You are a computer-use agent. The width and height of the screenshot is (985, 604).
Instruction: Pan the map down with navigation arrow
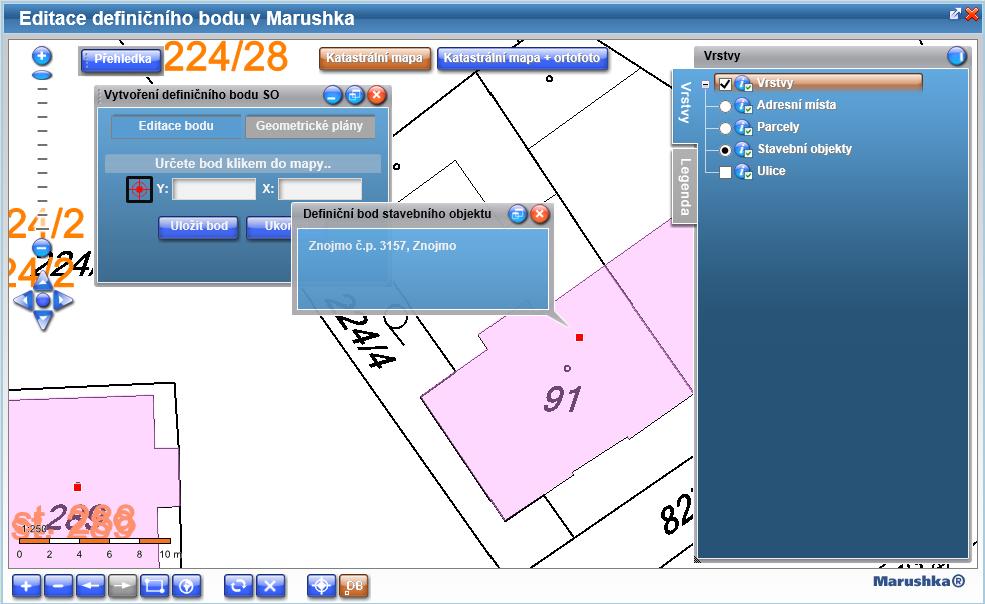[x=43, y=321]
